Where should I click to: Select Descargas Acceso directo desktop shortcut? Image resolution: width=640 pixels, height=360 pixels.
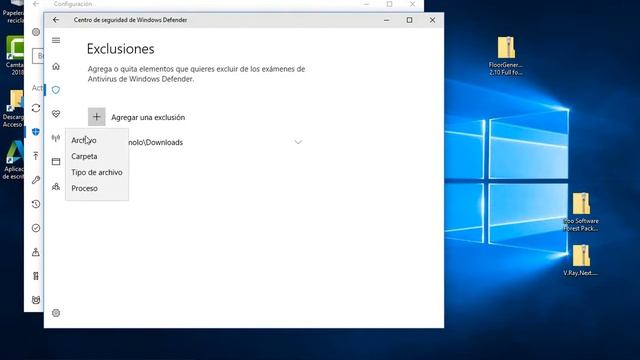[13, 109]
